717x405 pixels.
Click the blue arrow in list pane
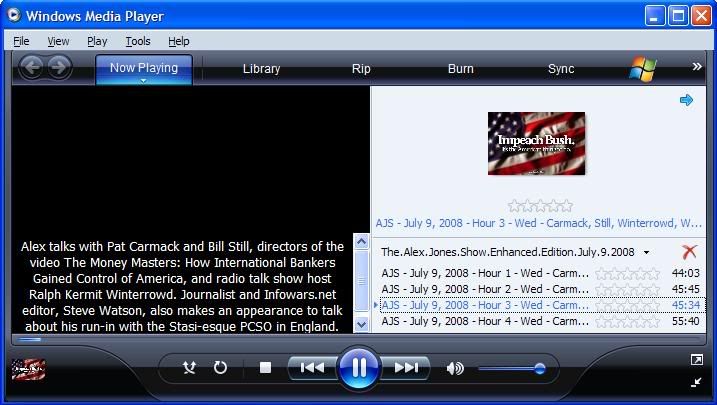tap(686, 100)
